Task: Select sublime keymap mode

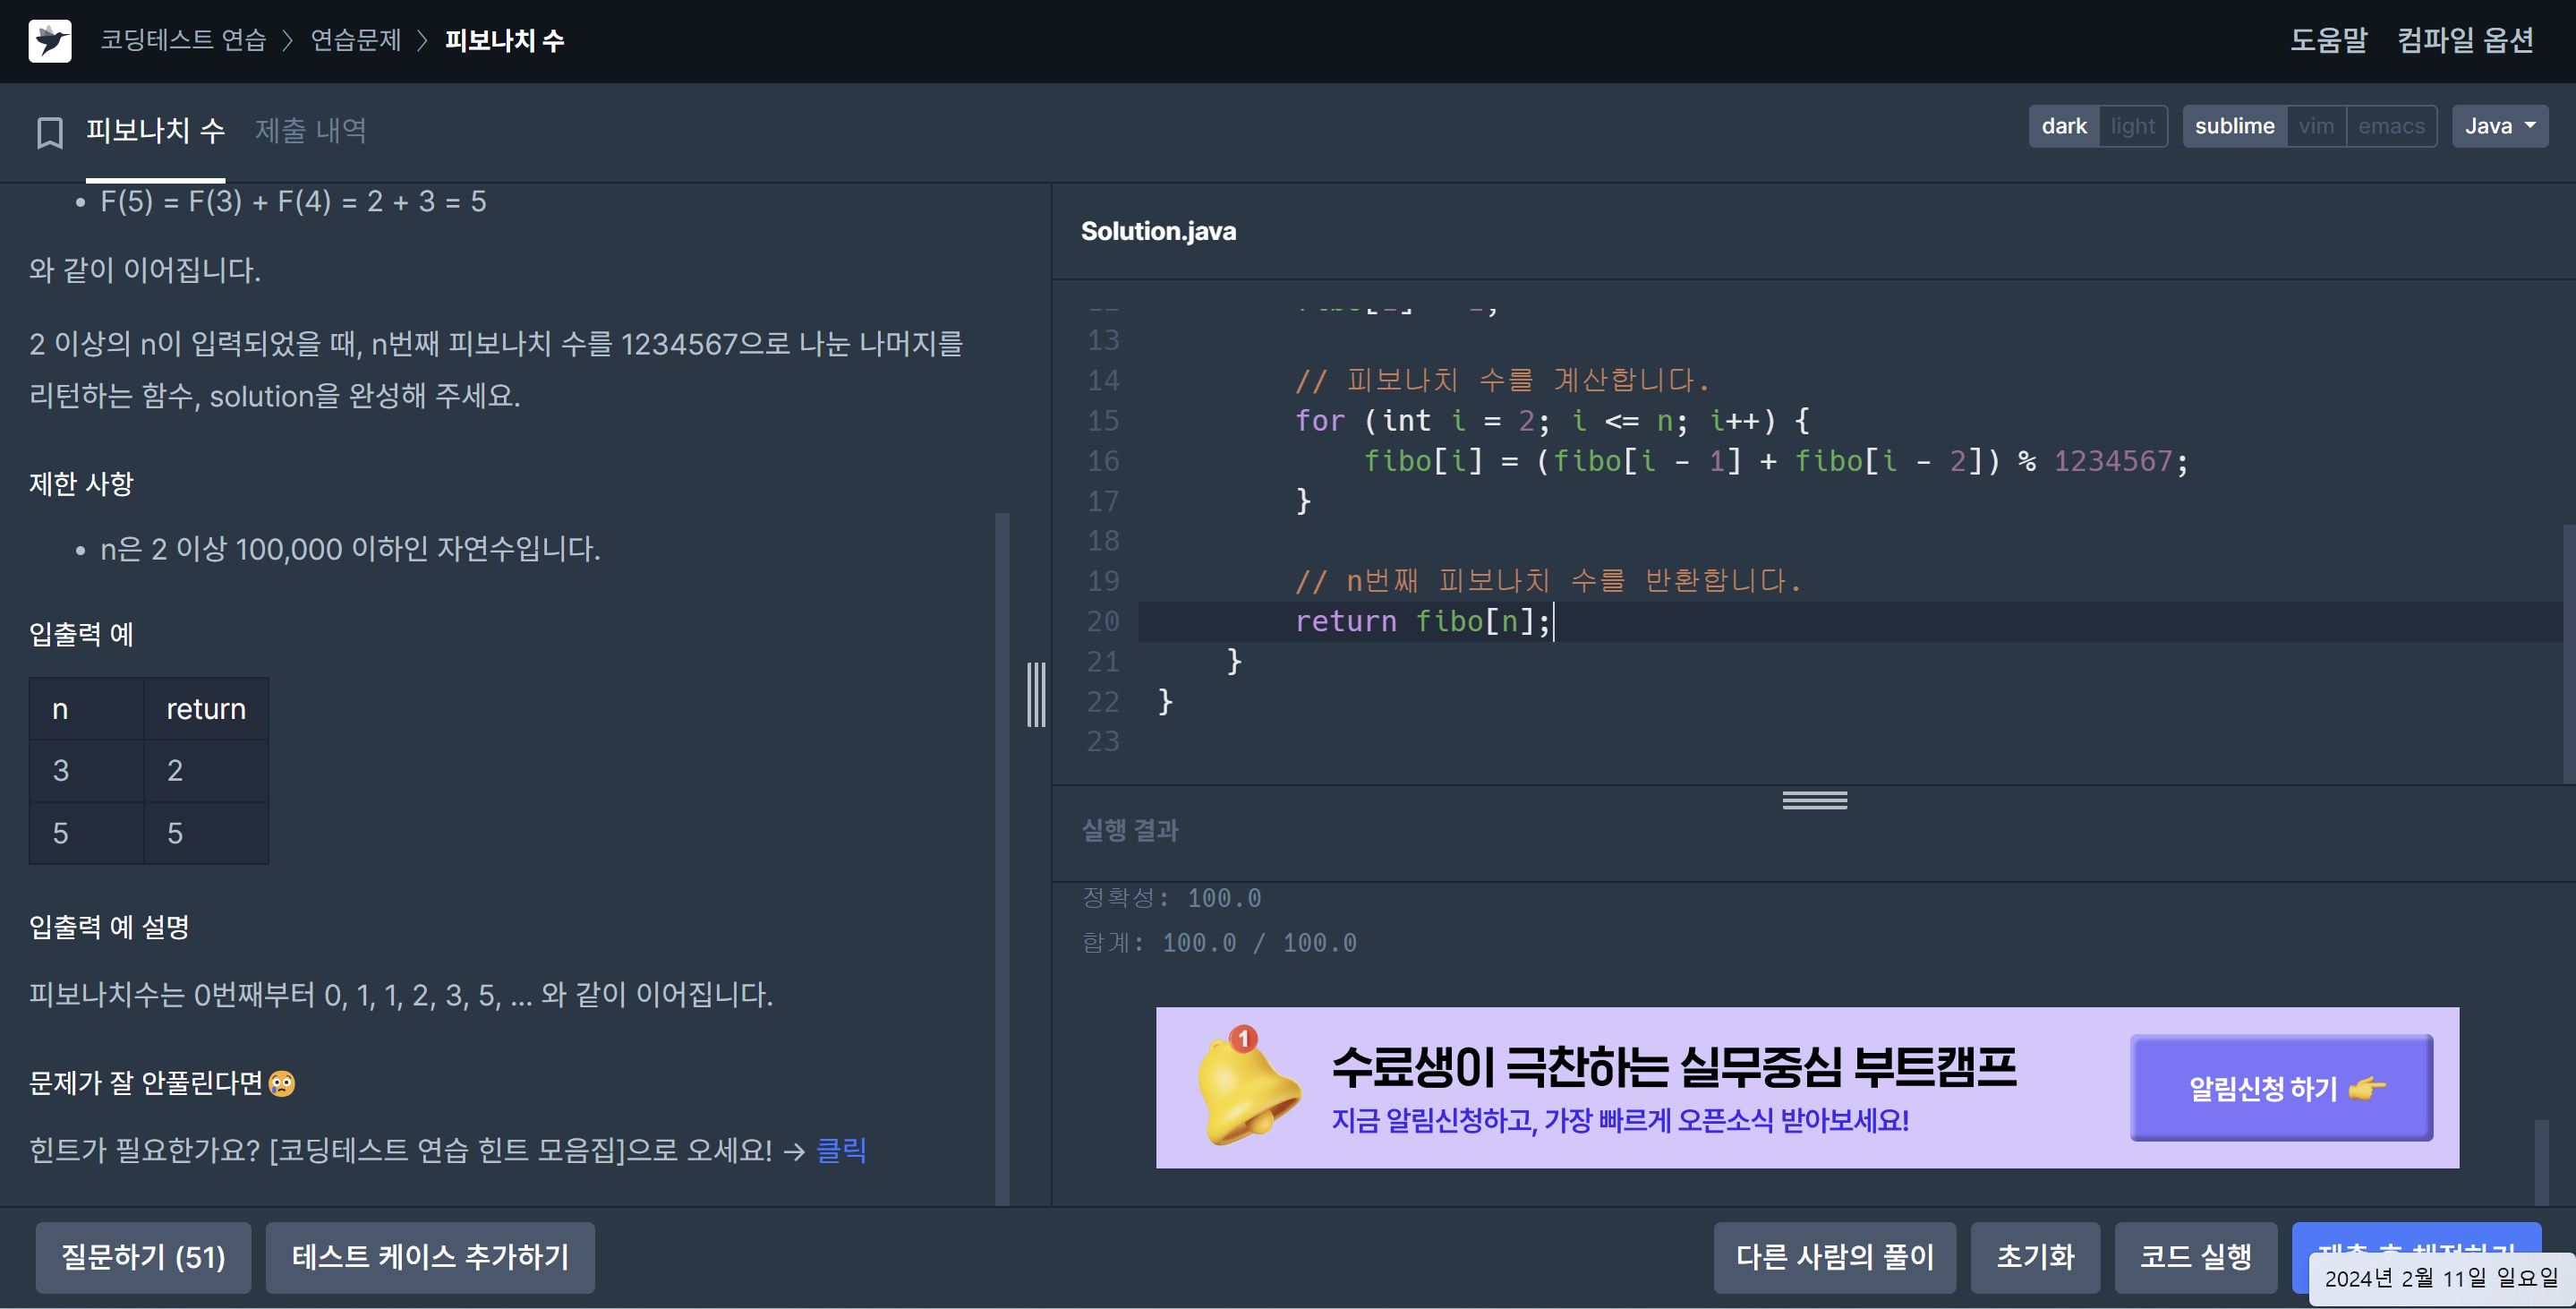Action: pos(2234,126)
